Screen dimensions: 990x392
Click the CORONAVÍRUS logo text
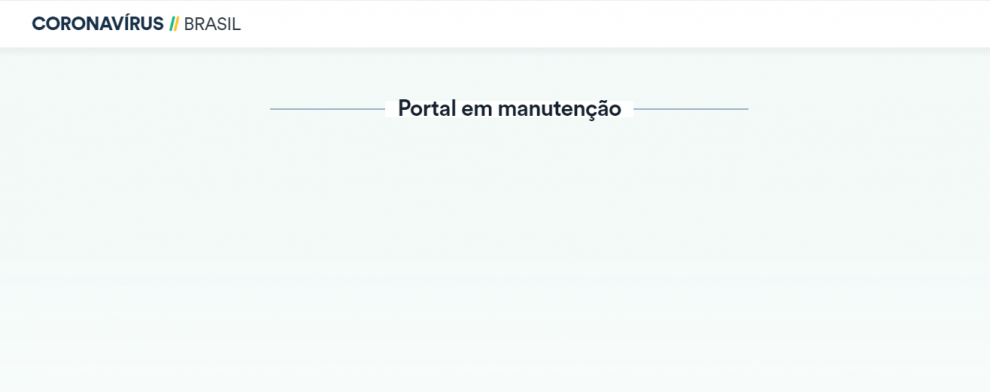[x=98, y=24]
